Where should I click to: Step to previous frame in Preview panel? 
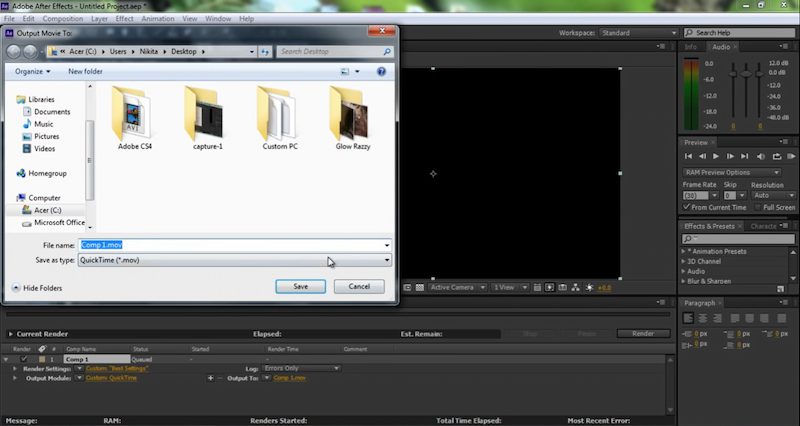(703, 157)
